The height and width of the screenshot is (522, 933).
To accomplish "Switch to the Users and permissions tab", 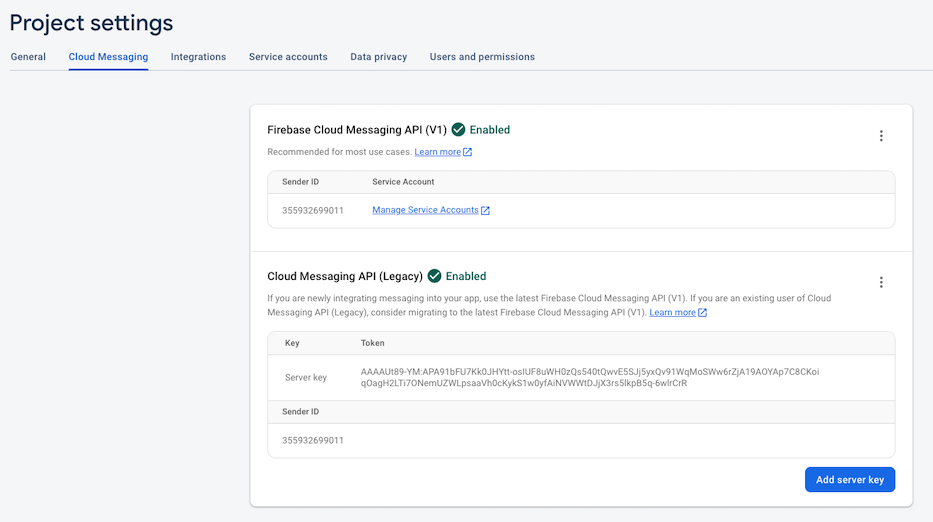I will click(482, 57).
